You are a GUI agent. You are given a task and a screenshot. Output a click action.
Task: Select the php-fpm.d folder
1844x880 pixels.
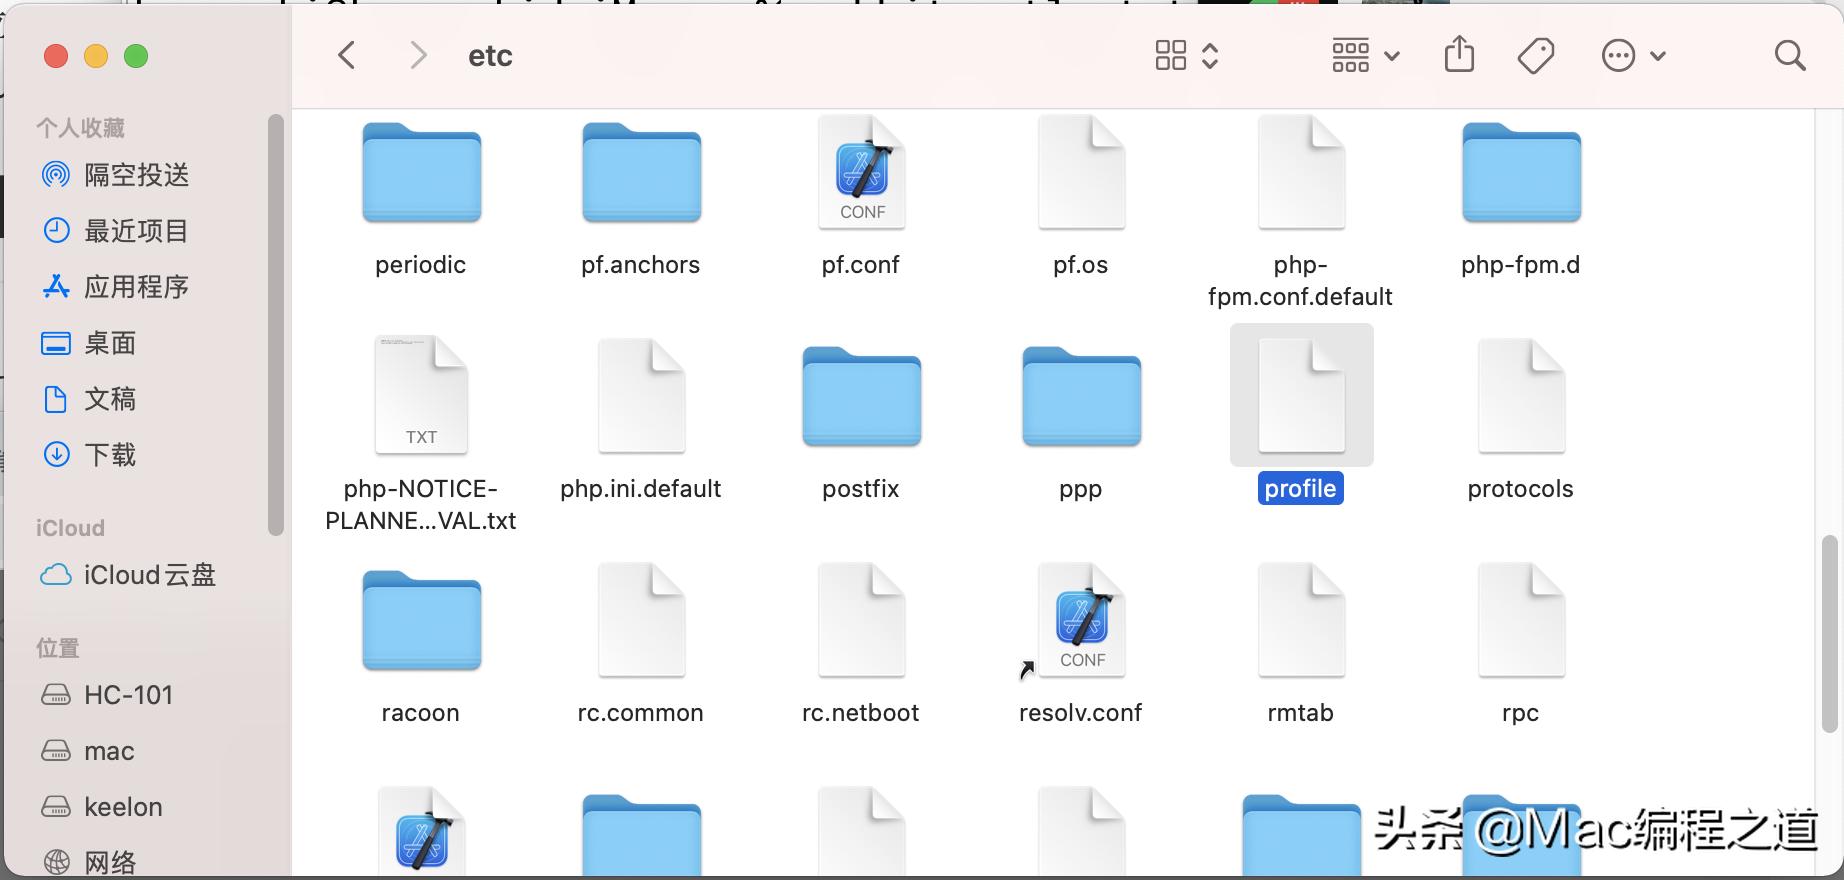point(1521,172)
